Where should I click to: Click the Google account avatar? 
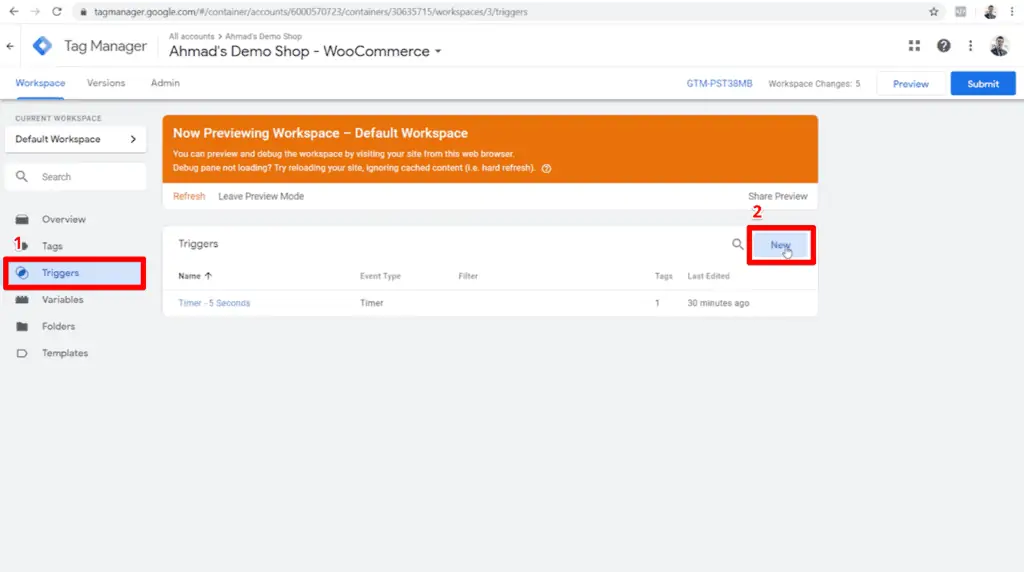click(x=999, y=46)
